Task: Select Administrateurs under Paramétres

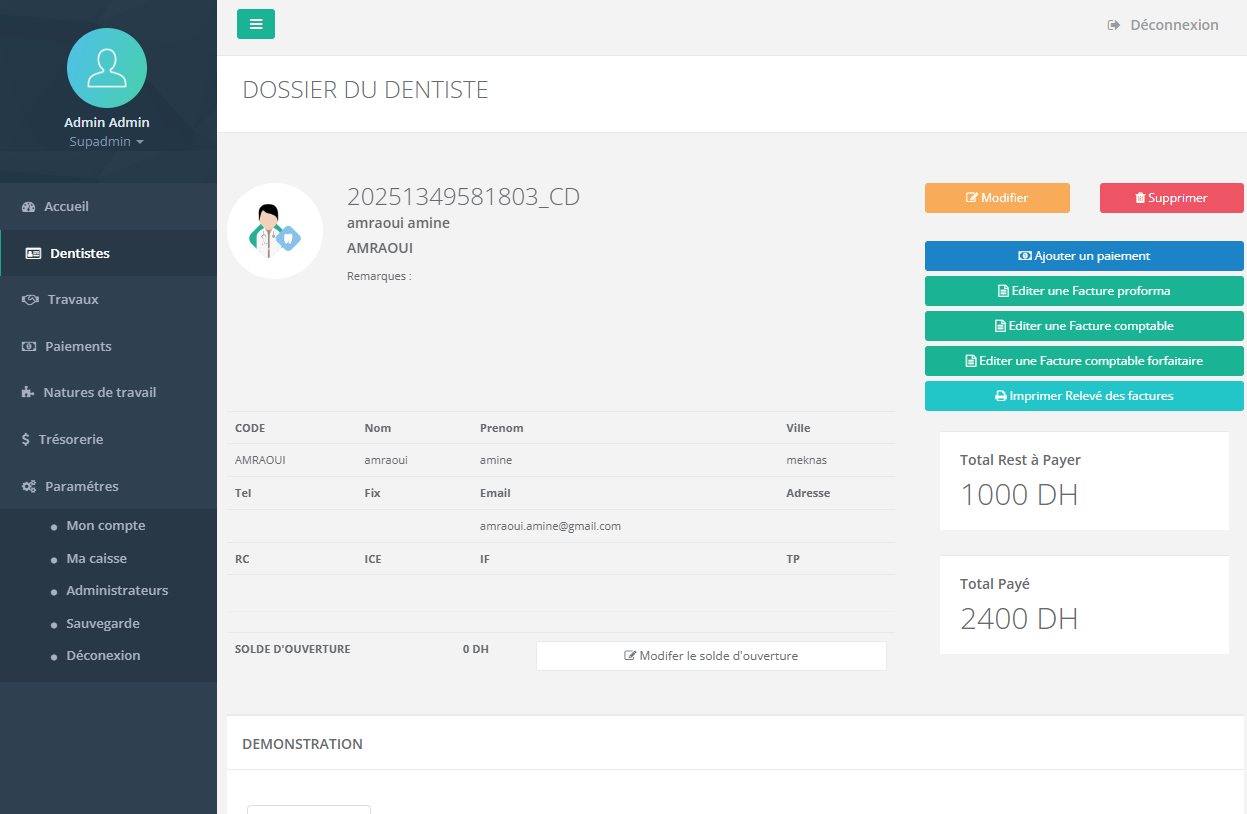Action: pyautogui.click(x=117, y=590)
